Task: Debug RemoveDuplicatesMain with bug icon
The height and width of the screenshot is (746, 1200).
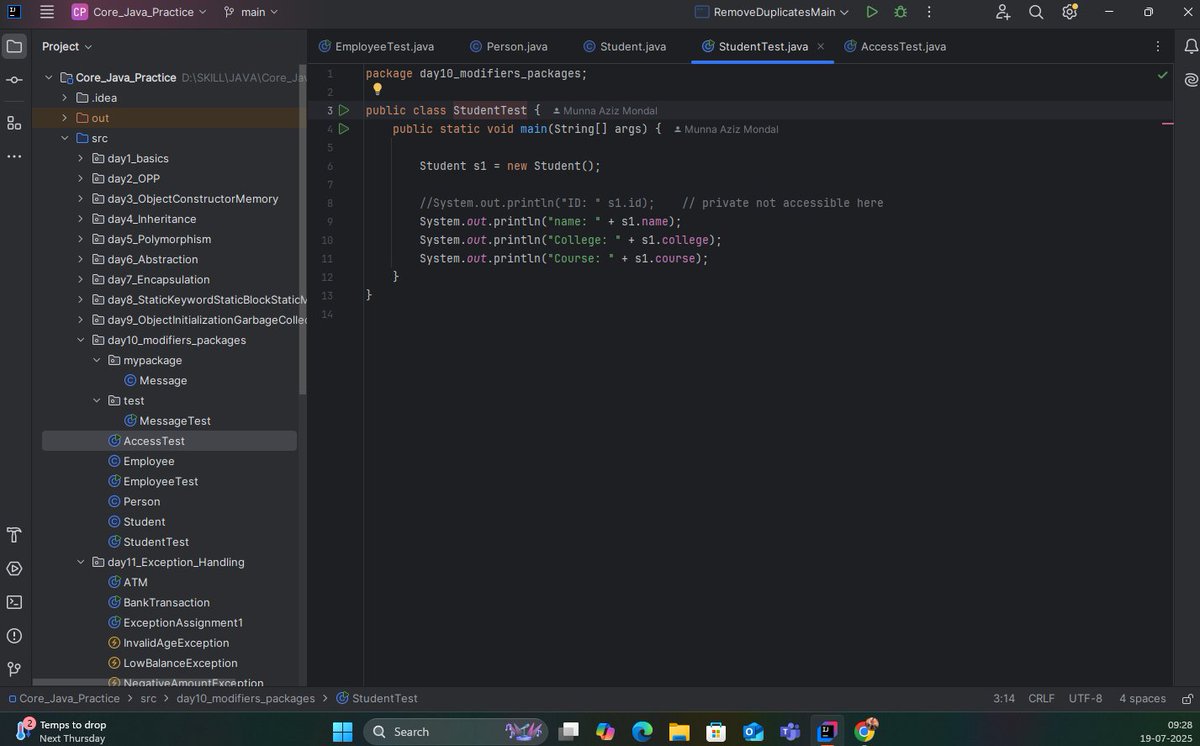Action: (x=900, y=12)
